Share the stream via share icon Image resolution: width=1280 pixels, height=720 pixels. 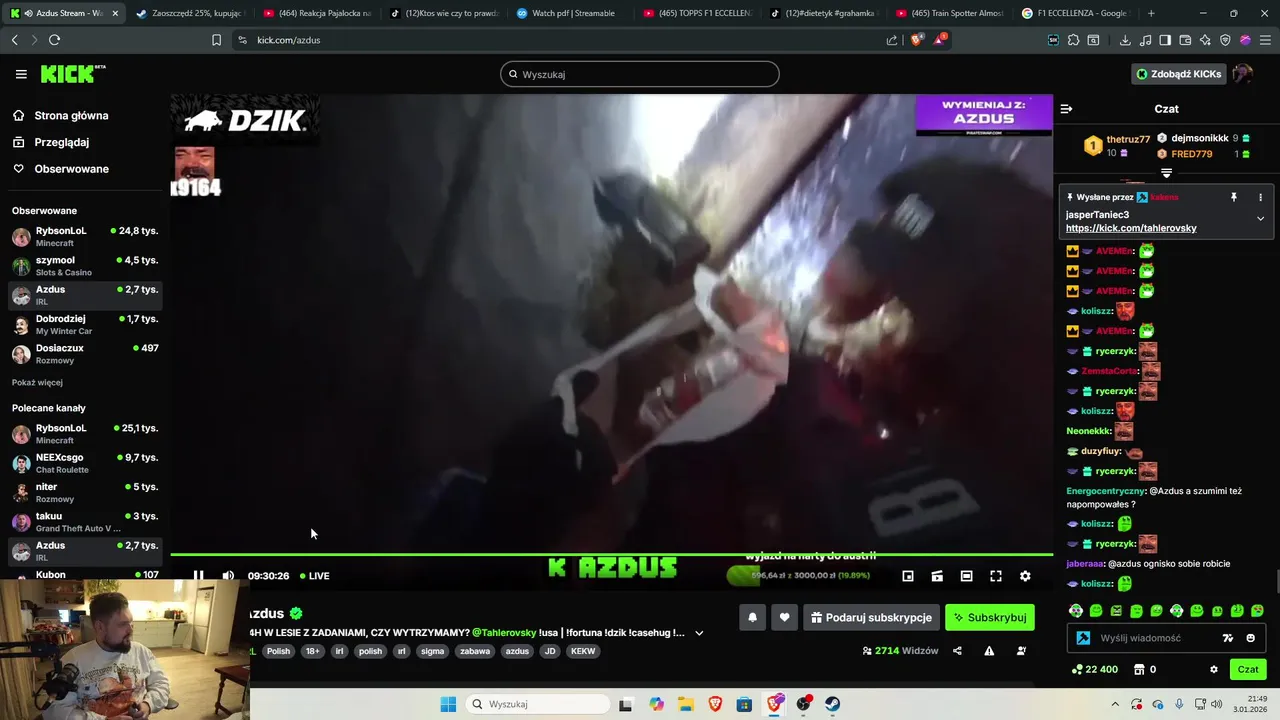pyautogui.click(x=957, y=651)
